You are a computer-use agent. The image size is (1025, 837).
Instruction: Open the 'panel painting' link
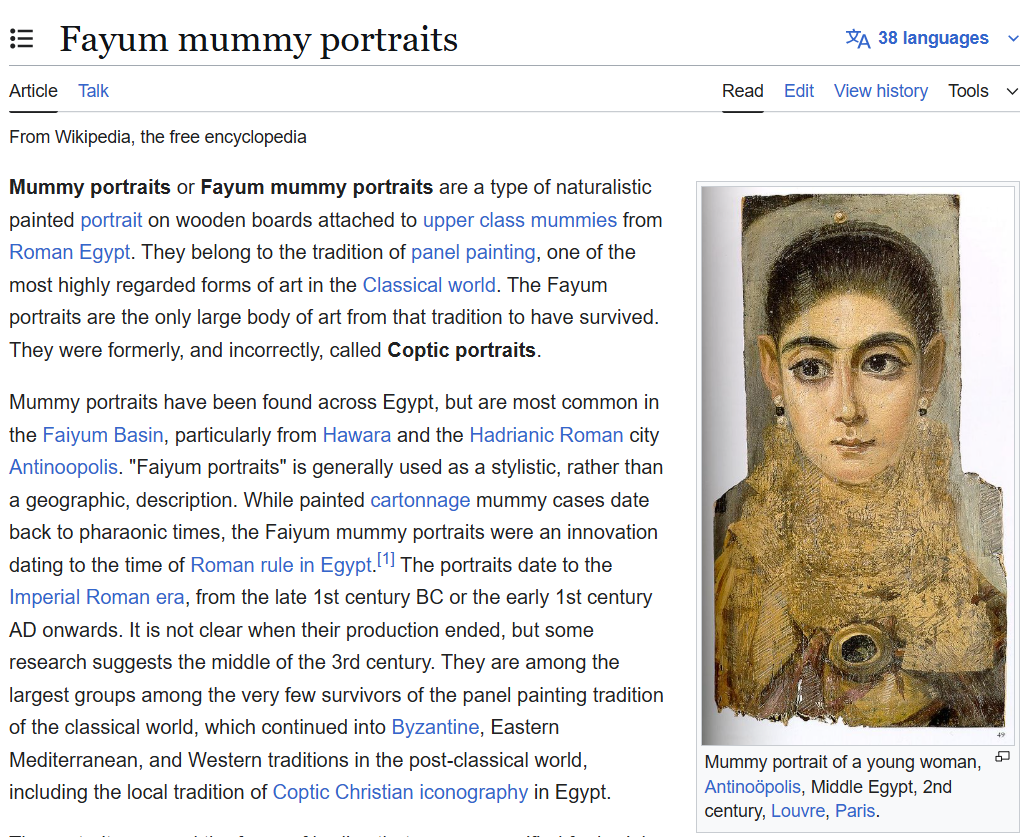tap(473, 252)
